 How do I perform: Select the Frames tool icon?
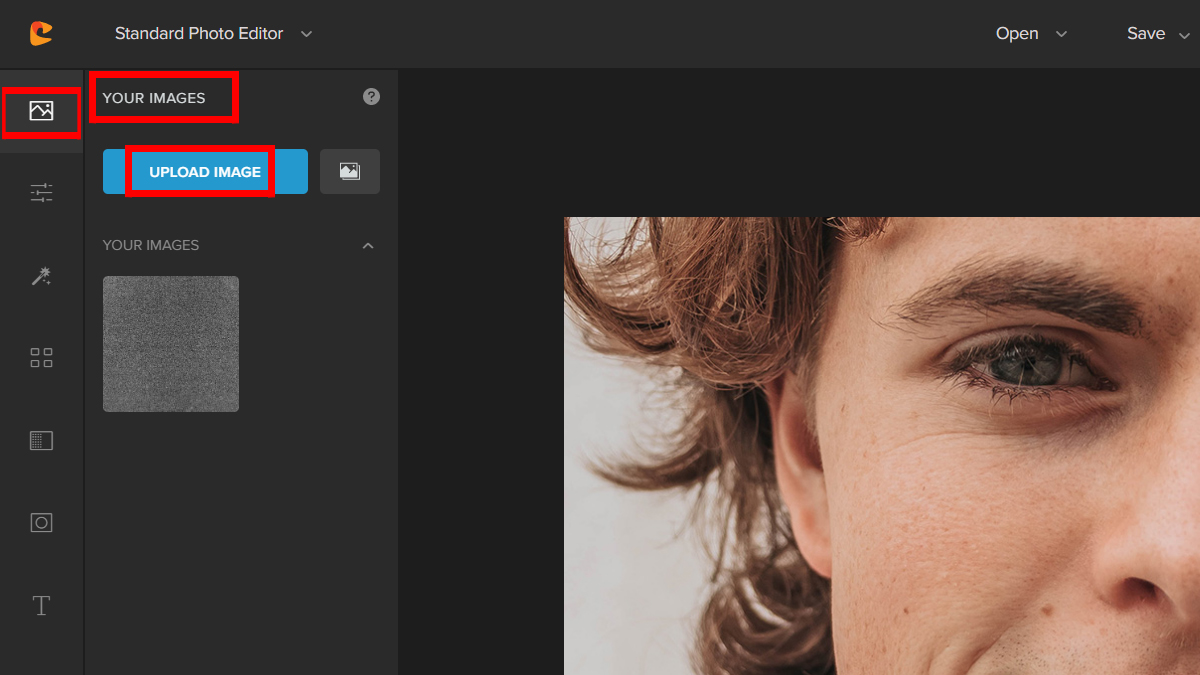click(41, 522)
